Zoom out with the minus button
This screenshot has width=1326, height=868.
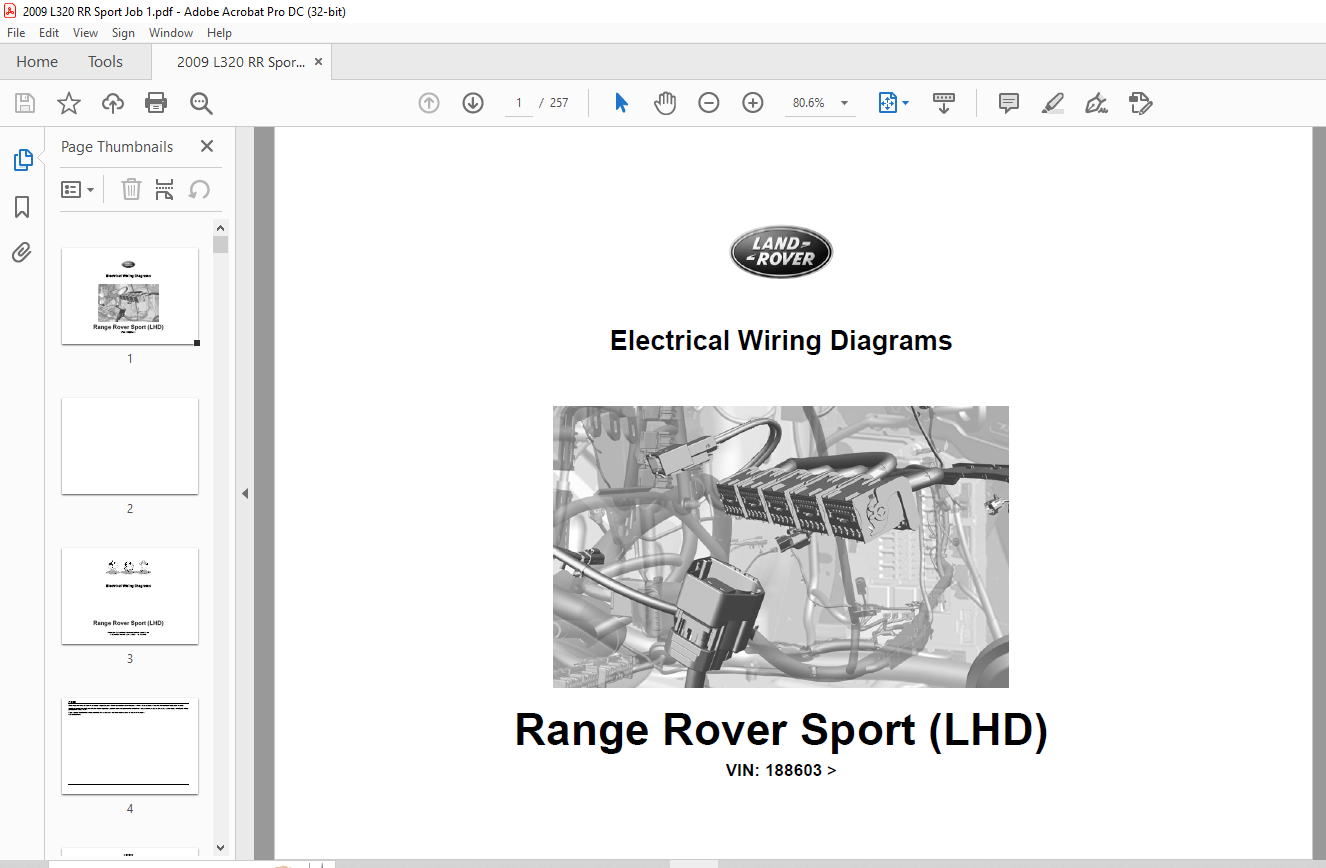point(709,103)
